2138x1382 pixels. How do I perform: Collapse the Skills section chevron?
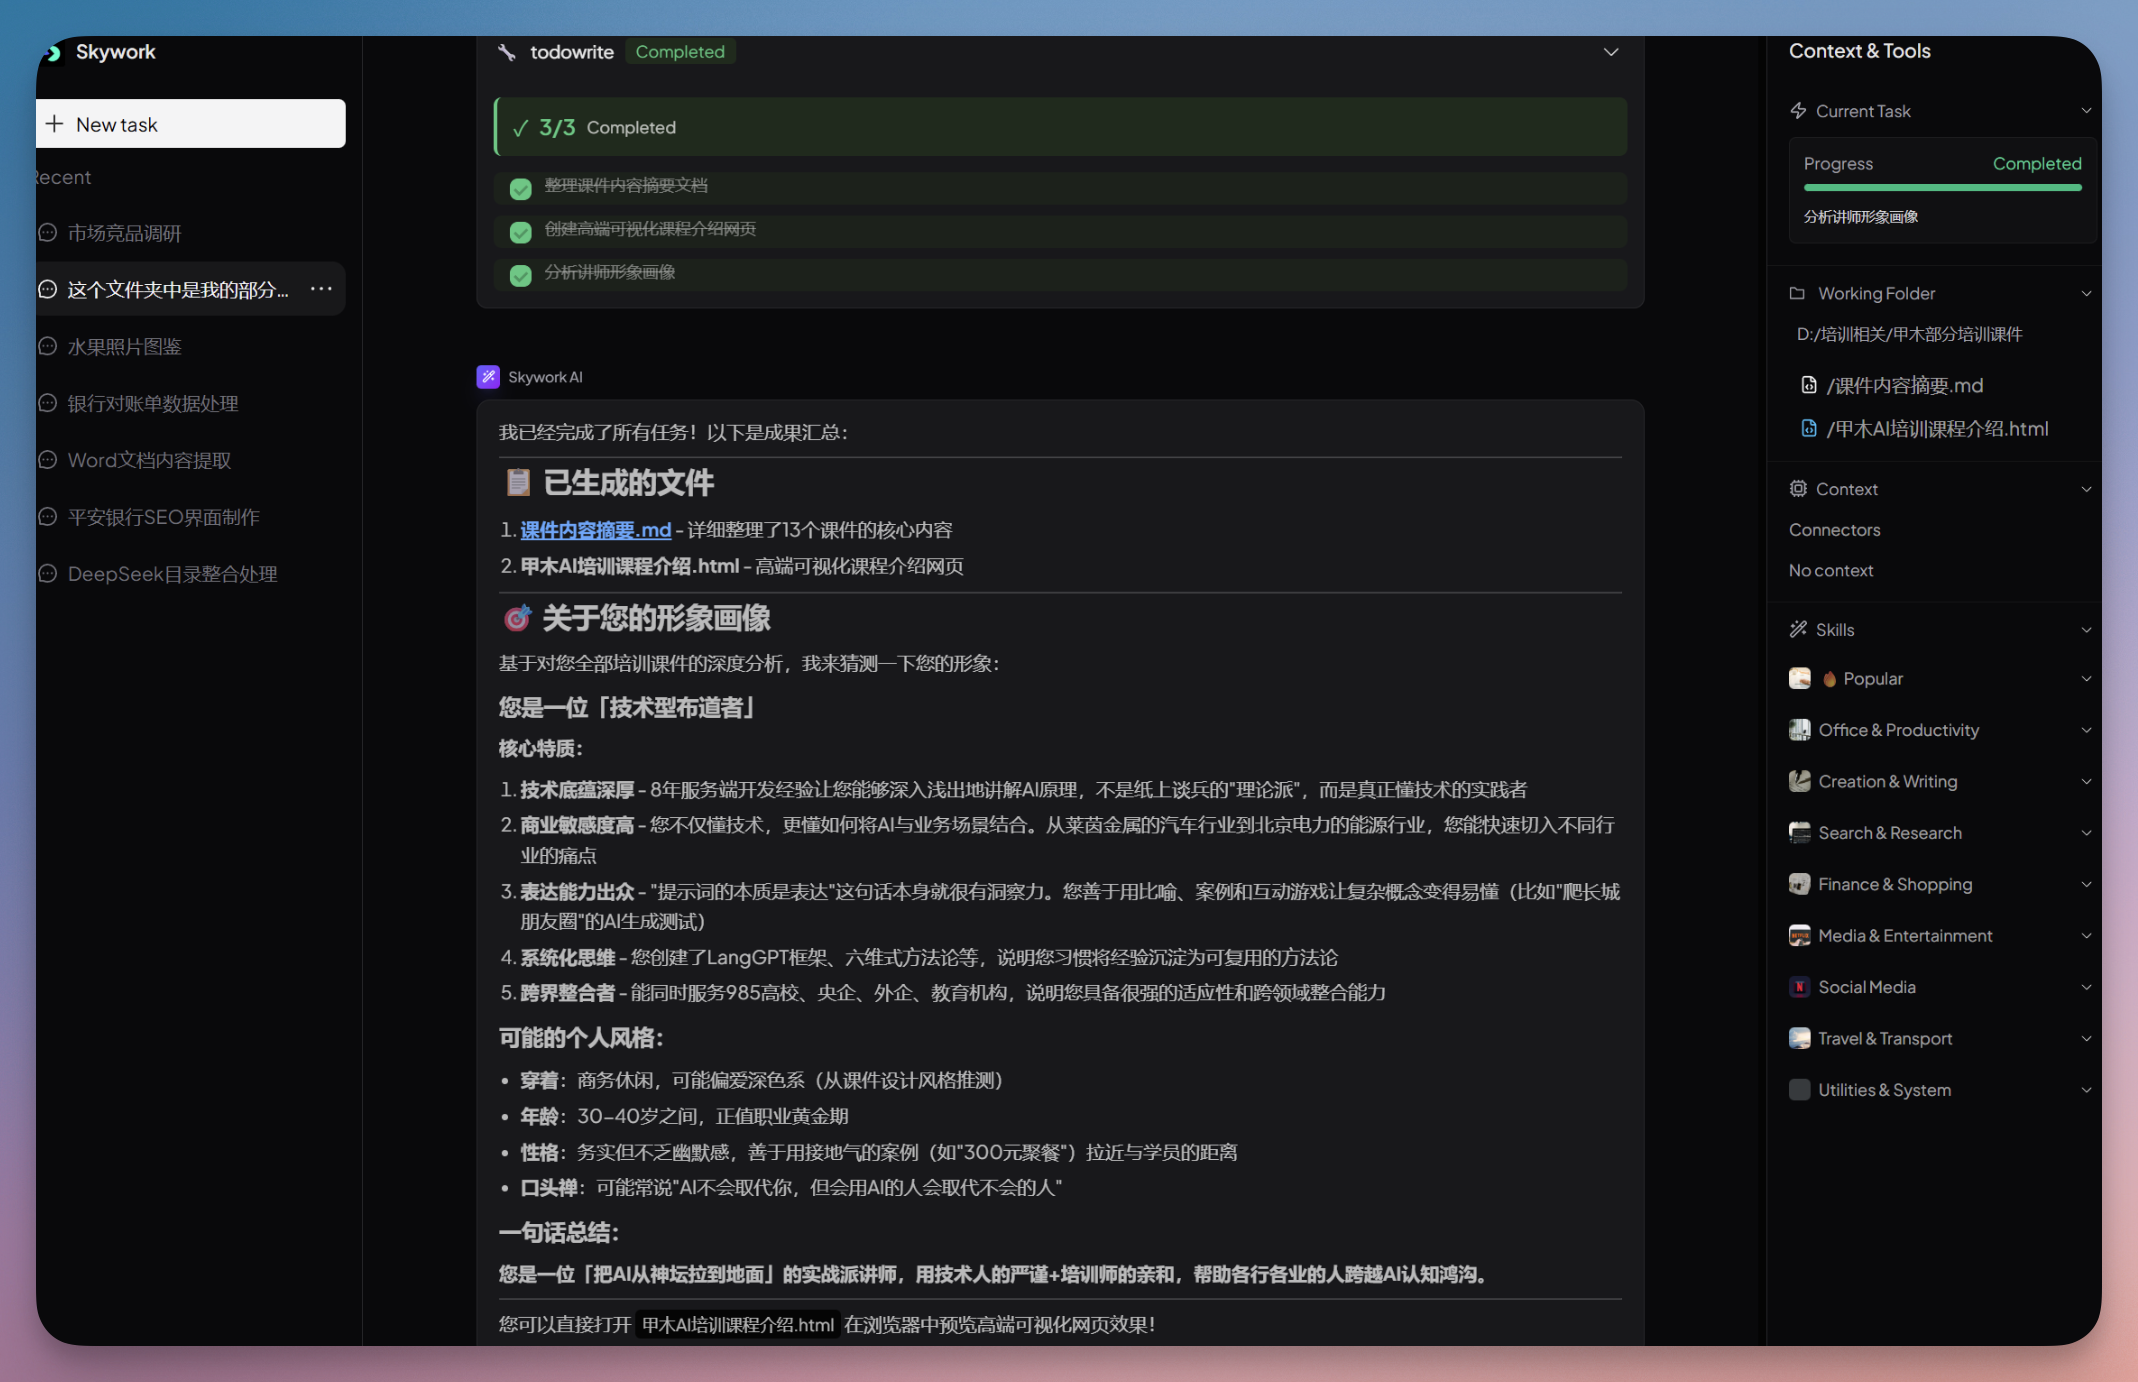click(x=2086, y=629)
